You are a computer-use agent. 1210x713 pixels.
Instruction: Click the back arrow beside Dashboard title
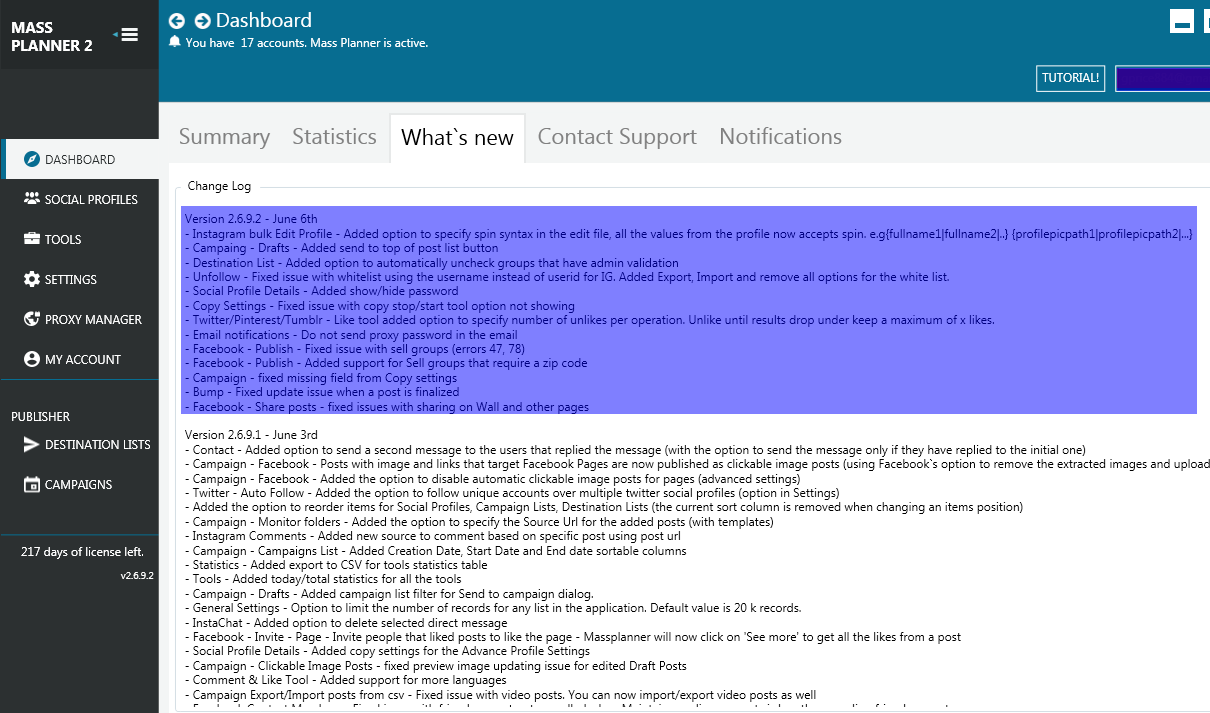(177, 21)
